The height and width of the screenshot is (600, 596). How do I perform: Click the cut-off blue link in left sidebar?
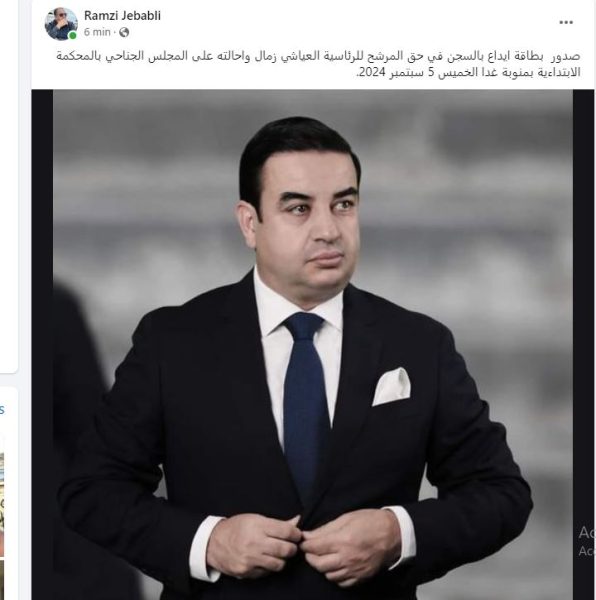click(x=2, y=409)
